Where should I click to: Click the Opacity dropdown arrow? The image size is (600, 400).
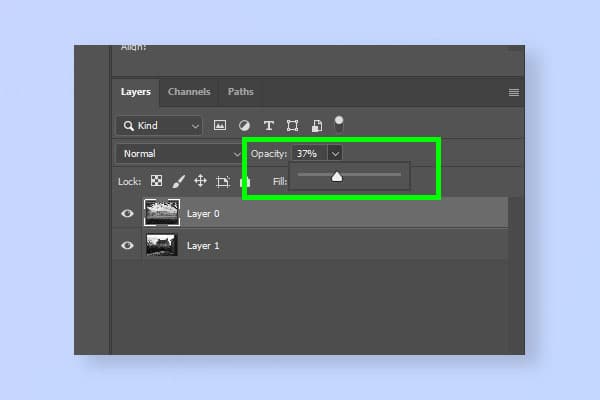335,154
